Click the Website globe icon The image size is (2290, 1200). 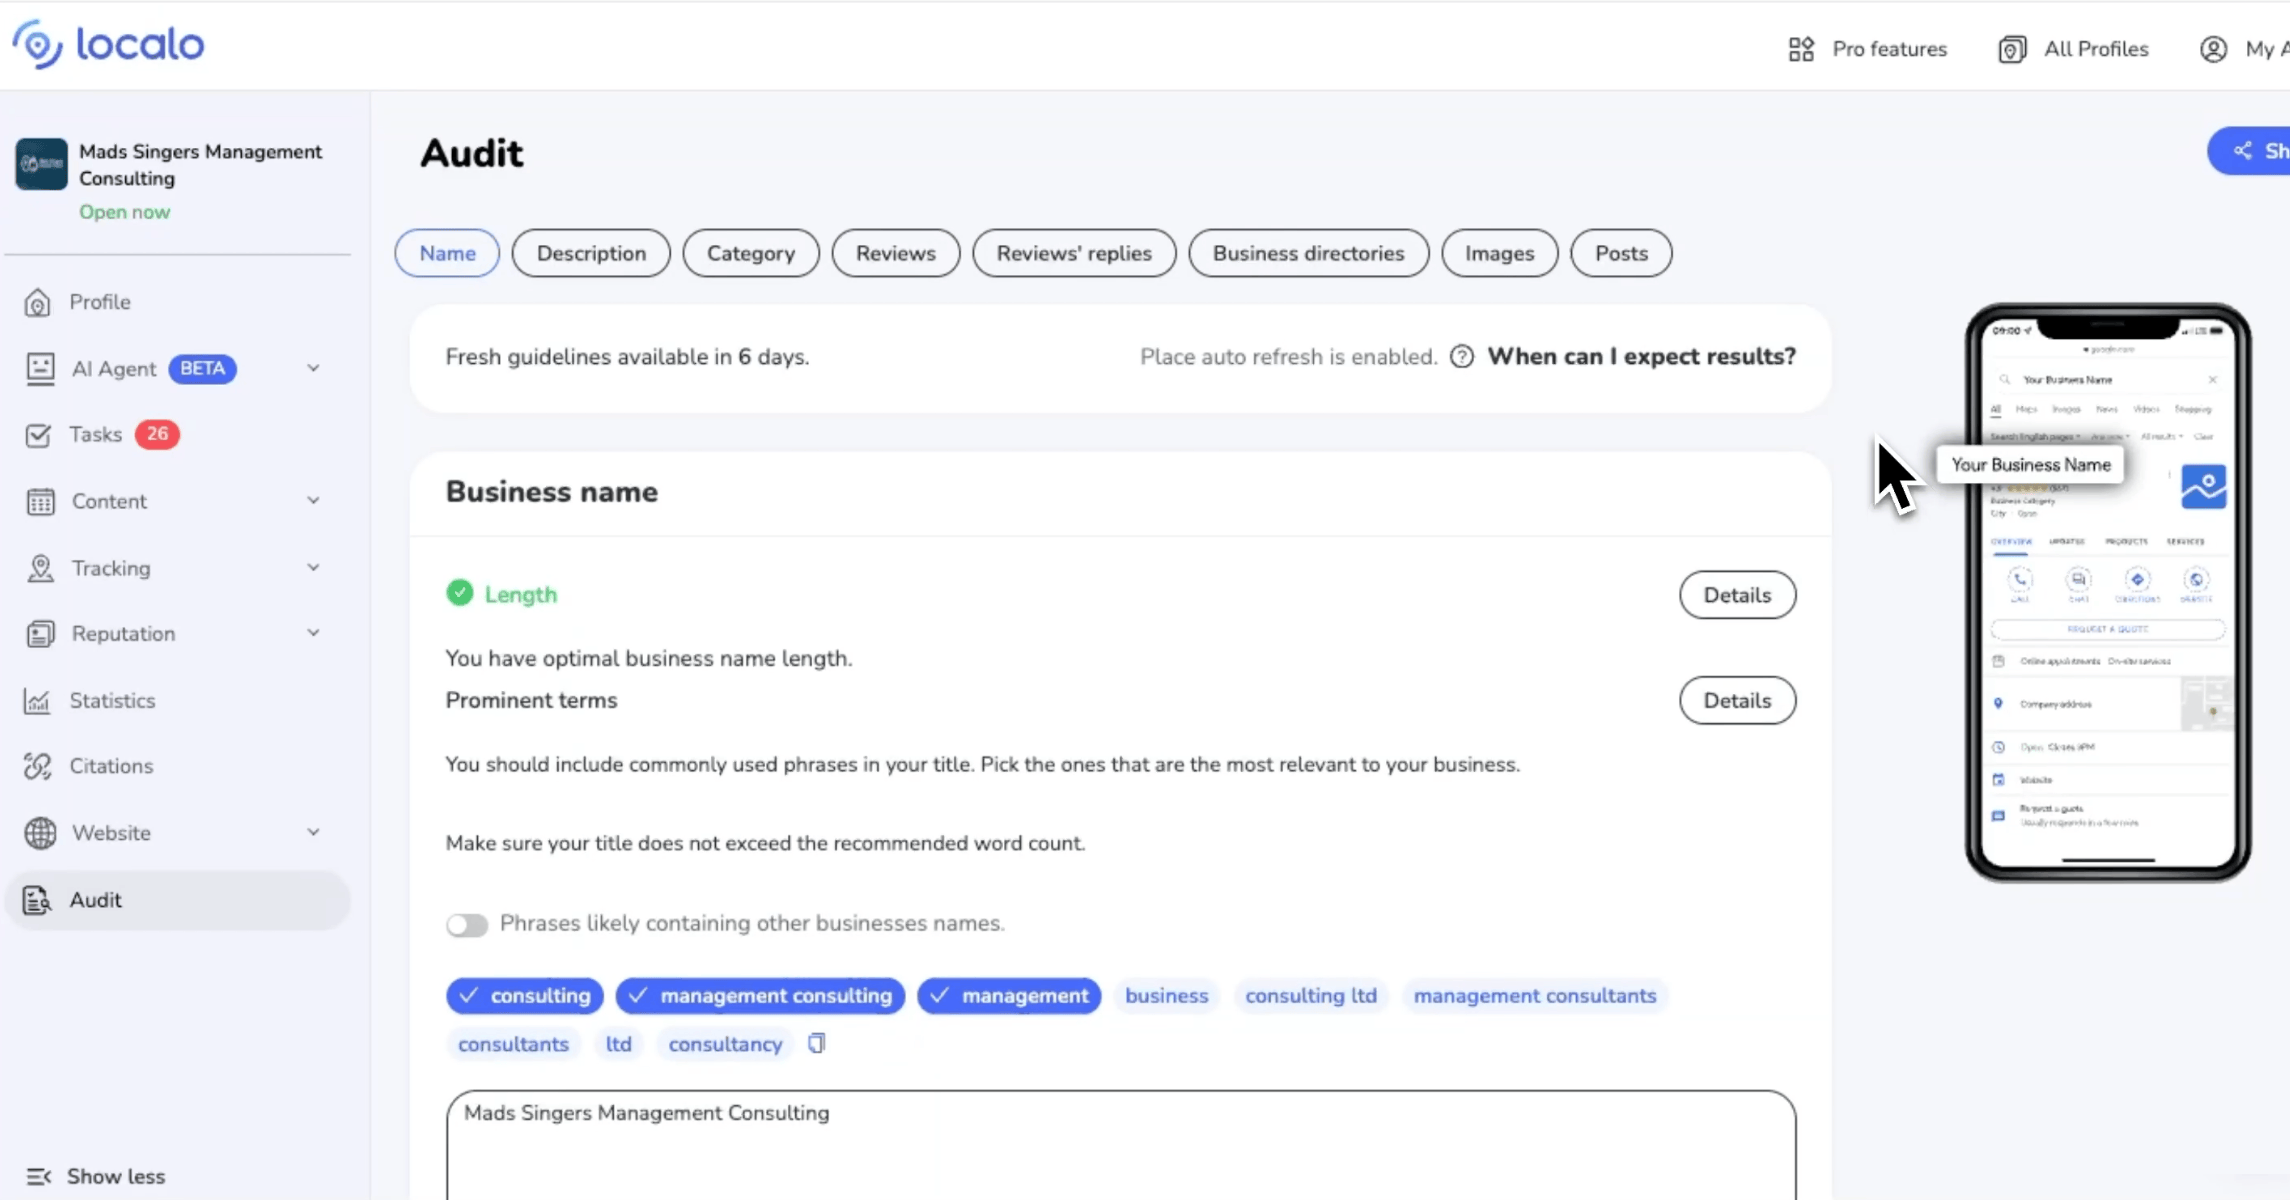click(x=40, y=832)
